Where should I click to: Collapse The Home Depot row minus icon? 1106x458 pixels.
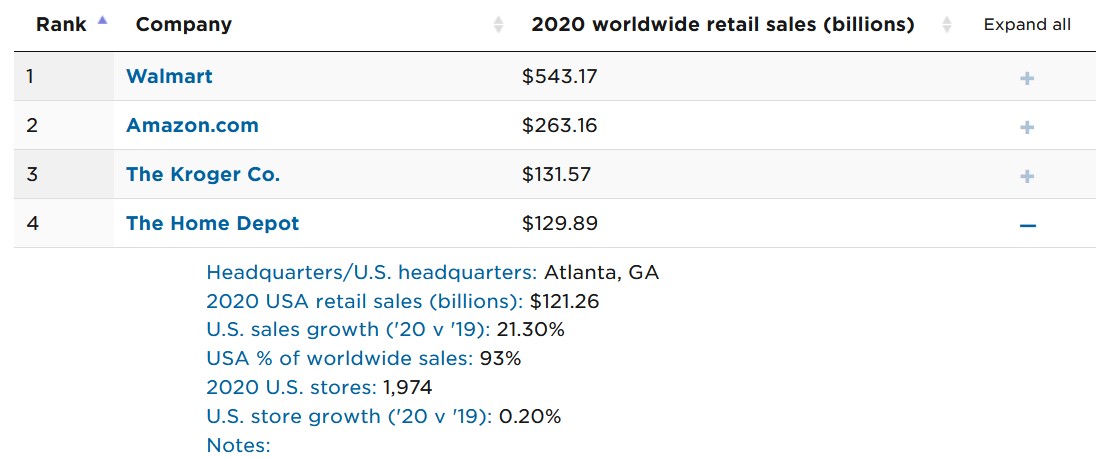pos(1027,225)
